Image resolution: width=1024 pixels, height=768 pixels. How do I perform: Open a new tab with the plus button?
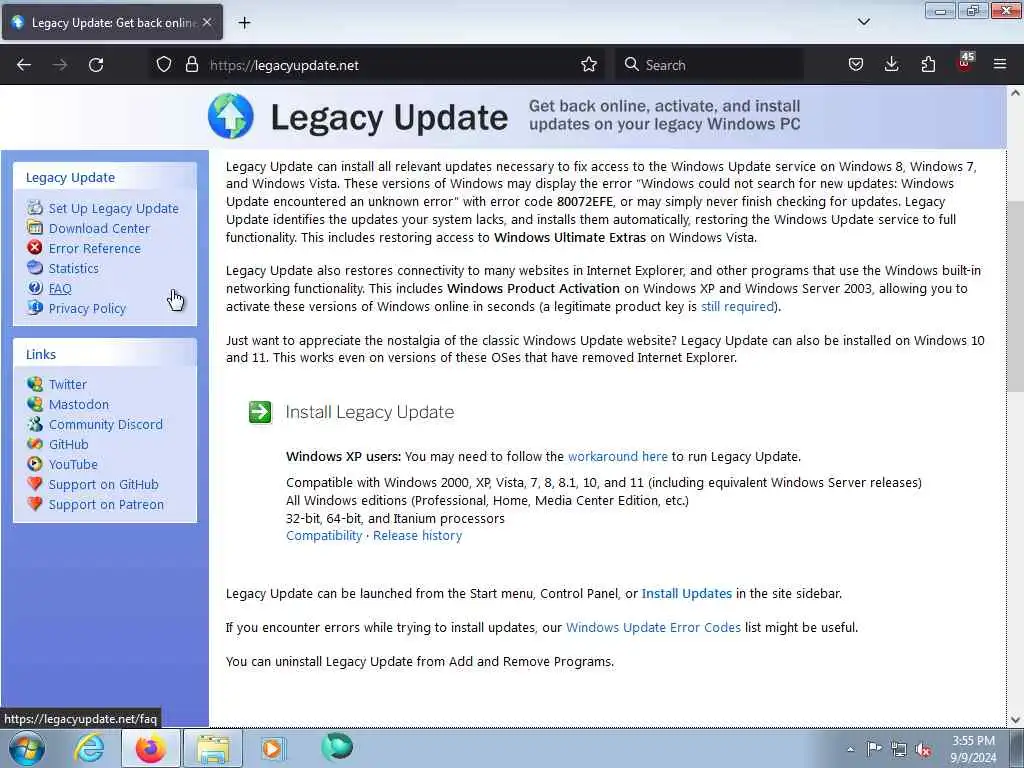pyautogui.click(x=244, y=23)
